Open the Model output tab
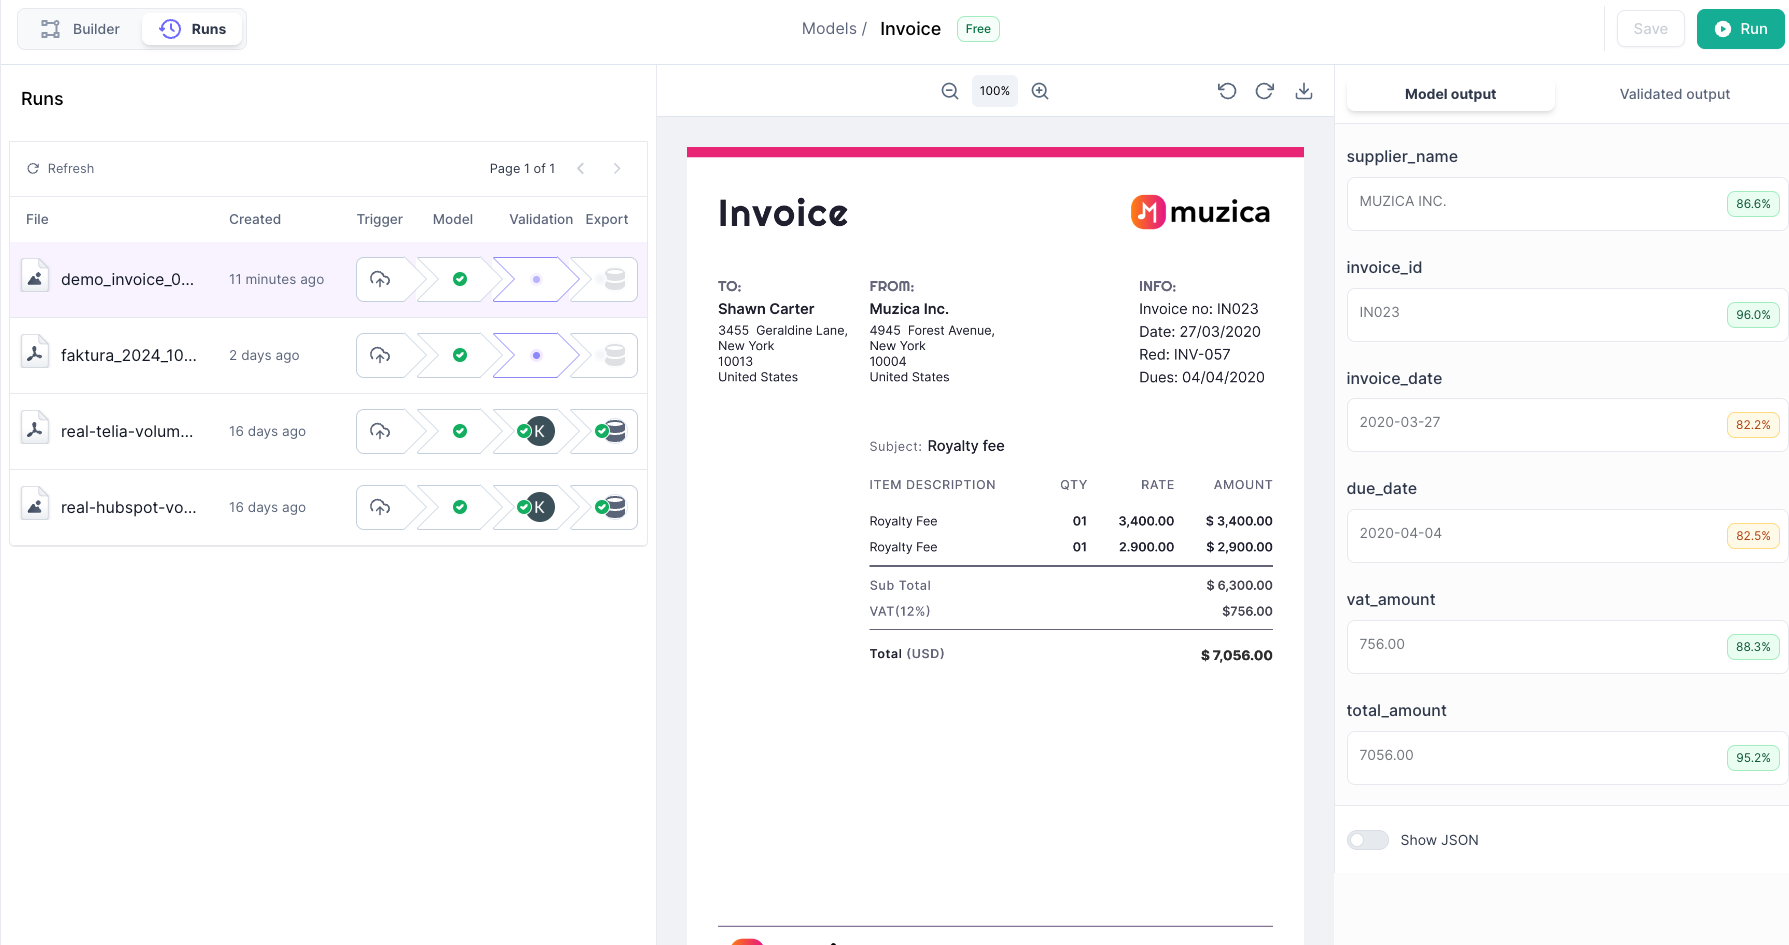This screenshot has width=1789, height=945. tap(1450, 94)
